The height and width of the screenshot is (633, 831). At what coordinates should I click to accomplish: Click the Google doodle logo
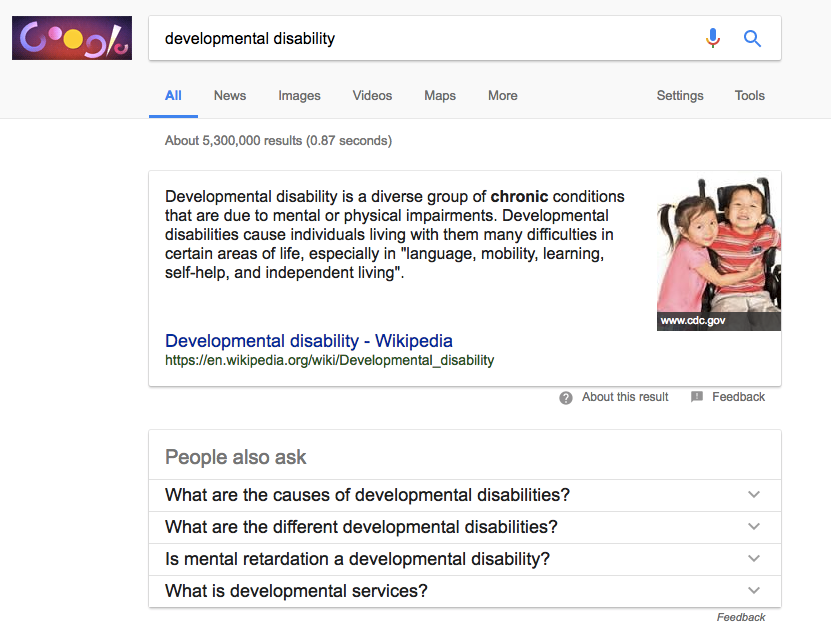click(72, 38)
